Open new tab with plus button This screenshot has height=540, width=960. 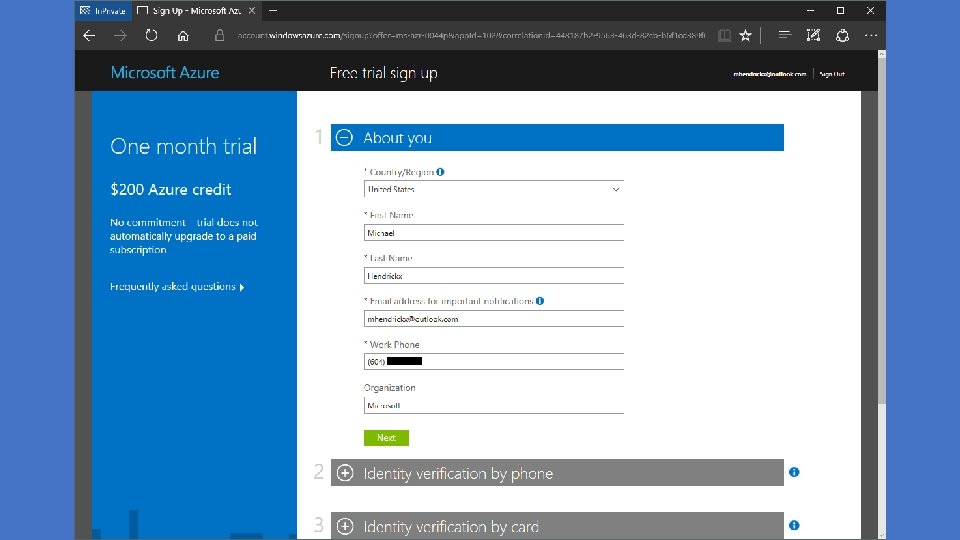273,10
